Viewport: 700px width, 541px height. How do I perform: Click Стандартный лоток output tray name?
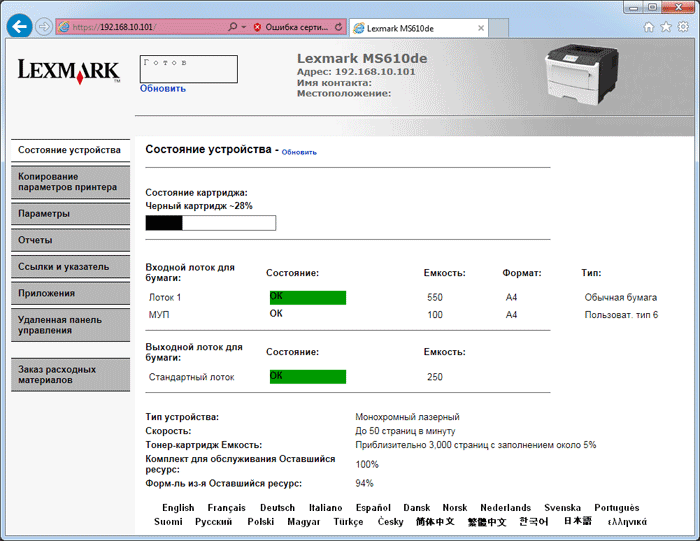[191, 377]
